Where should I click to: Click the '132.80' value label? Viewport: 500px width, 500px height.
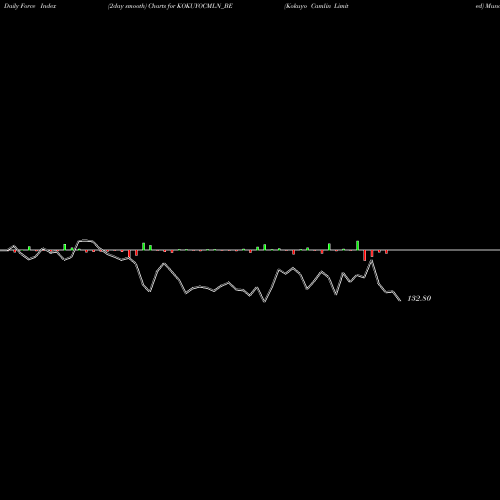(x=419, y=298)
